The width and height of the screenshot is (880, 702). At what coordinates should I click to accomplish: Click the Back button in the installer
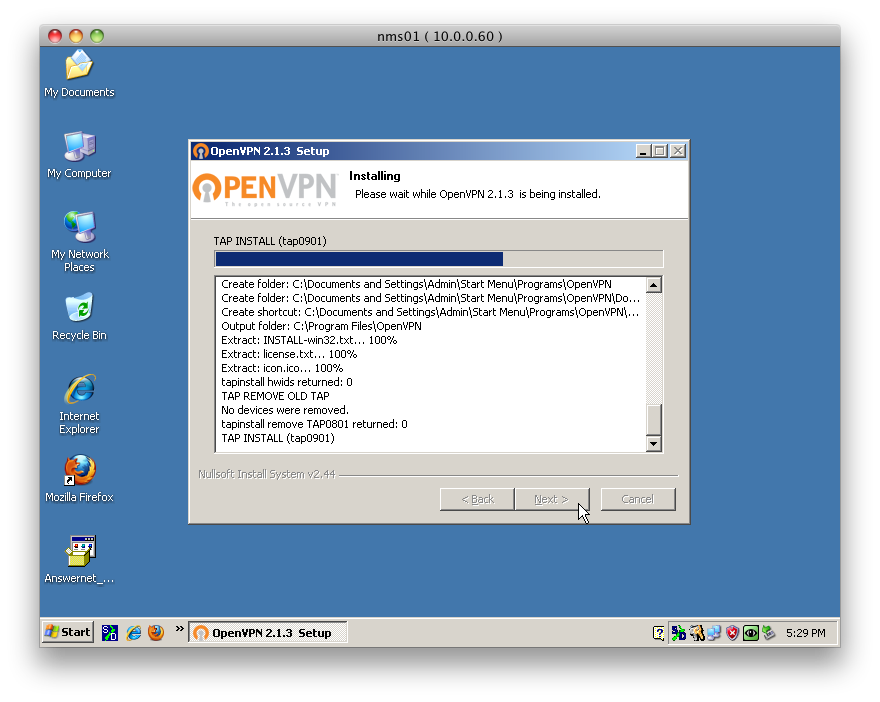[x=477, y=499]
